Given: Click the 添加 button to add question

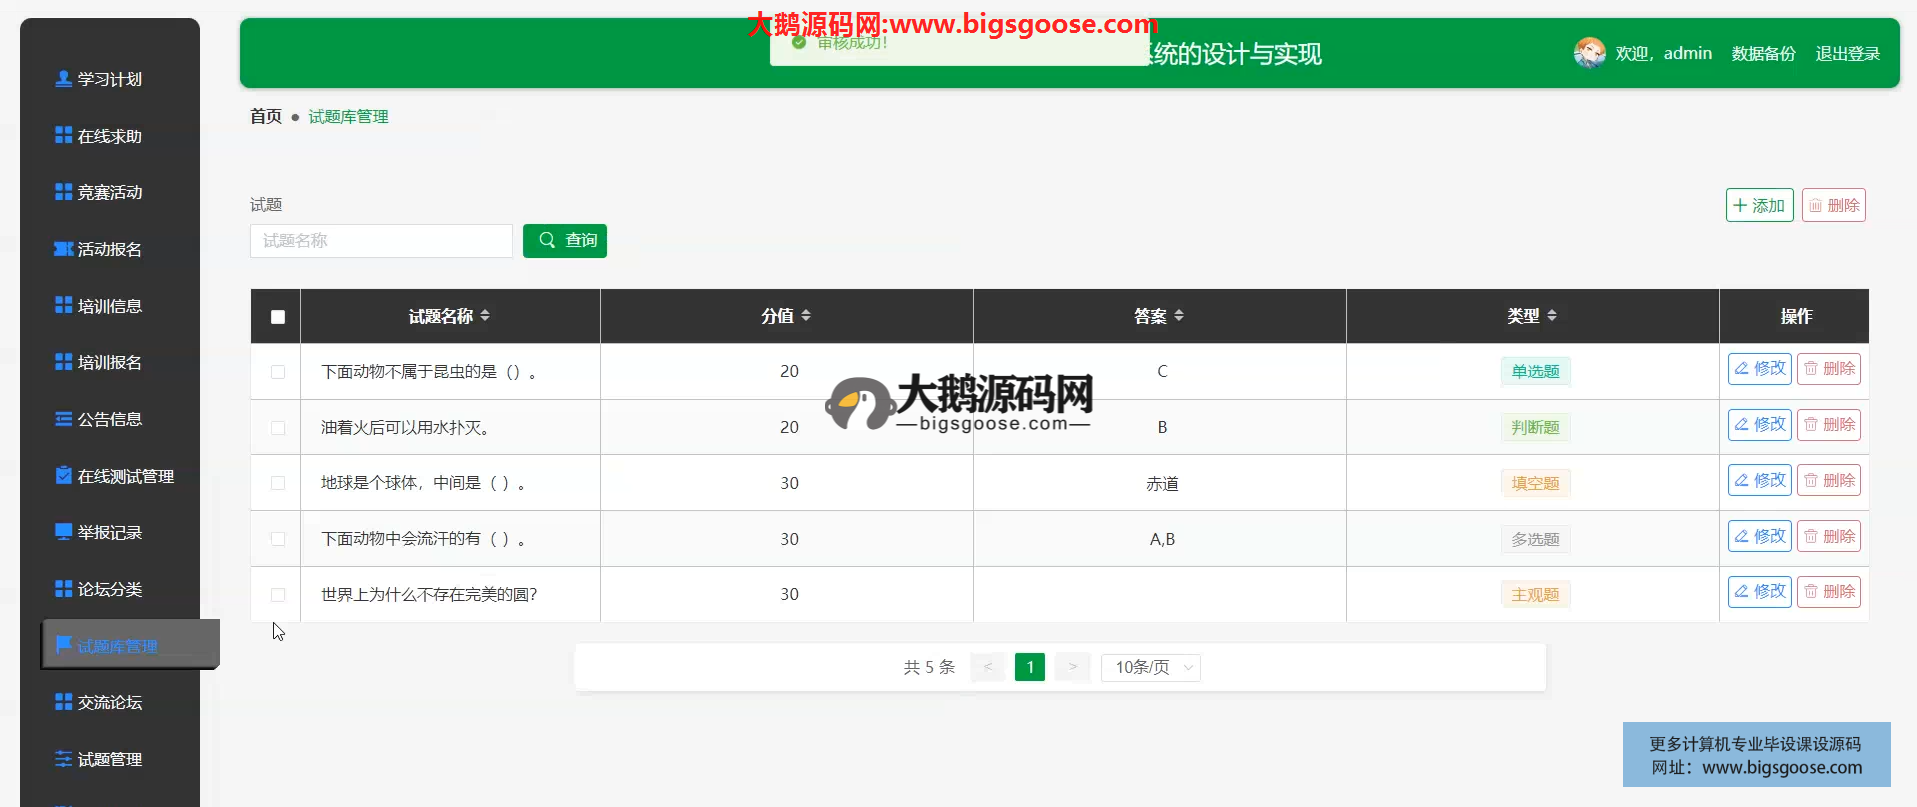Looking at the screenshot, I should pos(1759,205).
